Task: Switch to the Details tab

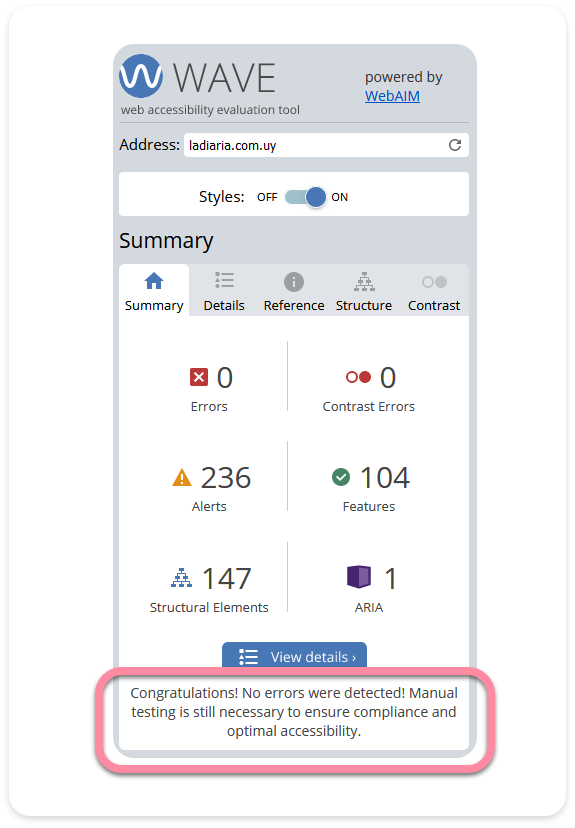Action: (x=224, y=291)
